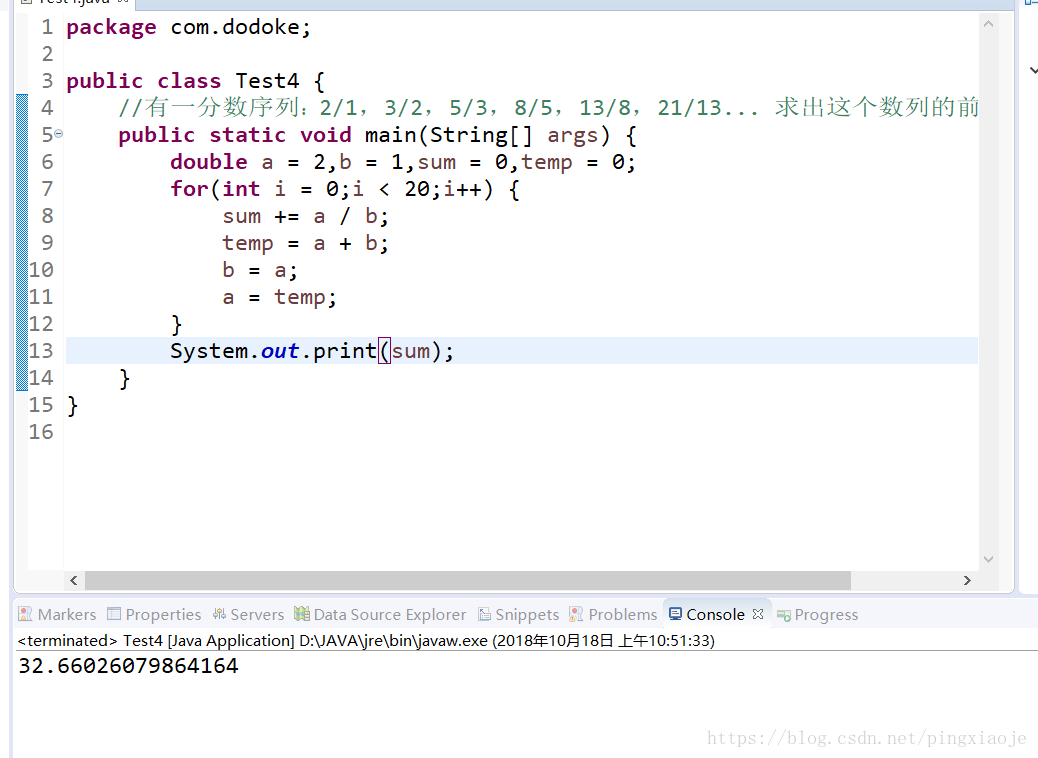The width and height of the screenshot is (1038, 758).
Task: Click the Console monitor icon
Action: click(x=675, y=614)
